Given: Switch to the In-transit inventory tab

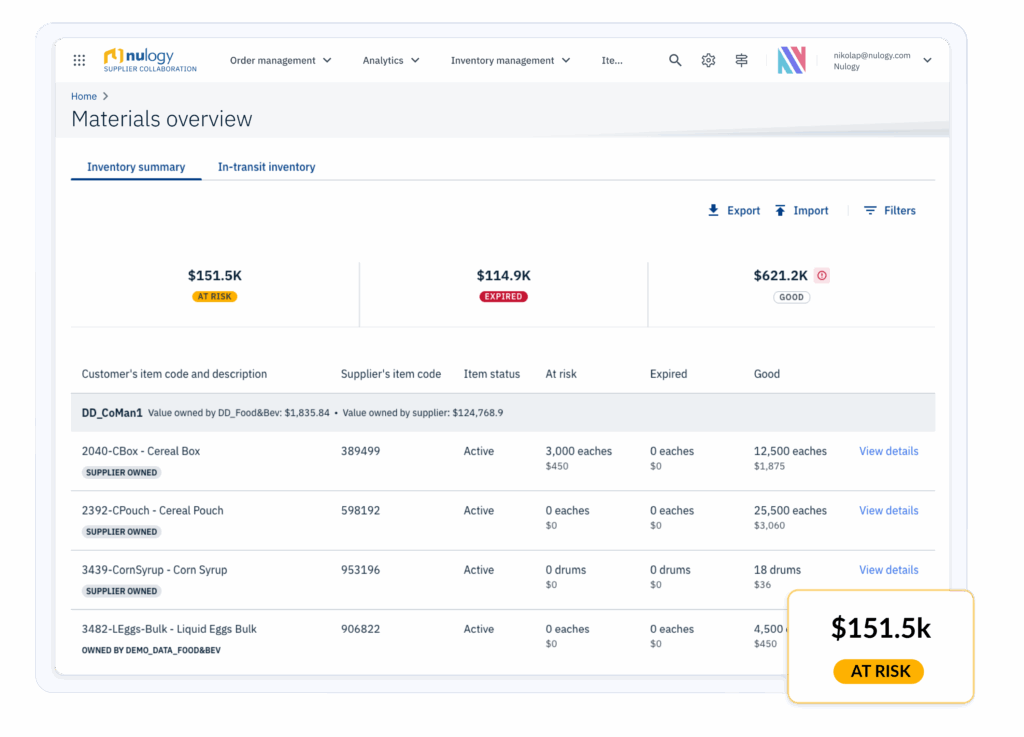Looking at the screenshot, I should (266, 167).
